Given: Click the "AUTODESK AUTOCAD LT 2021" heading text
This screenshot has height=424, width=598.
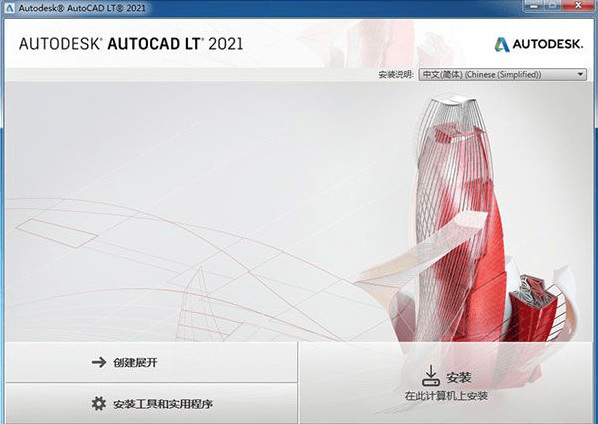Looking at the screenshot, I should point(131,44).
